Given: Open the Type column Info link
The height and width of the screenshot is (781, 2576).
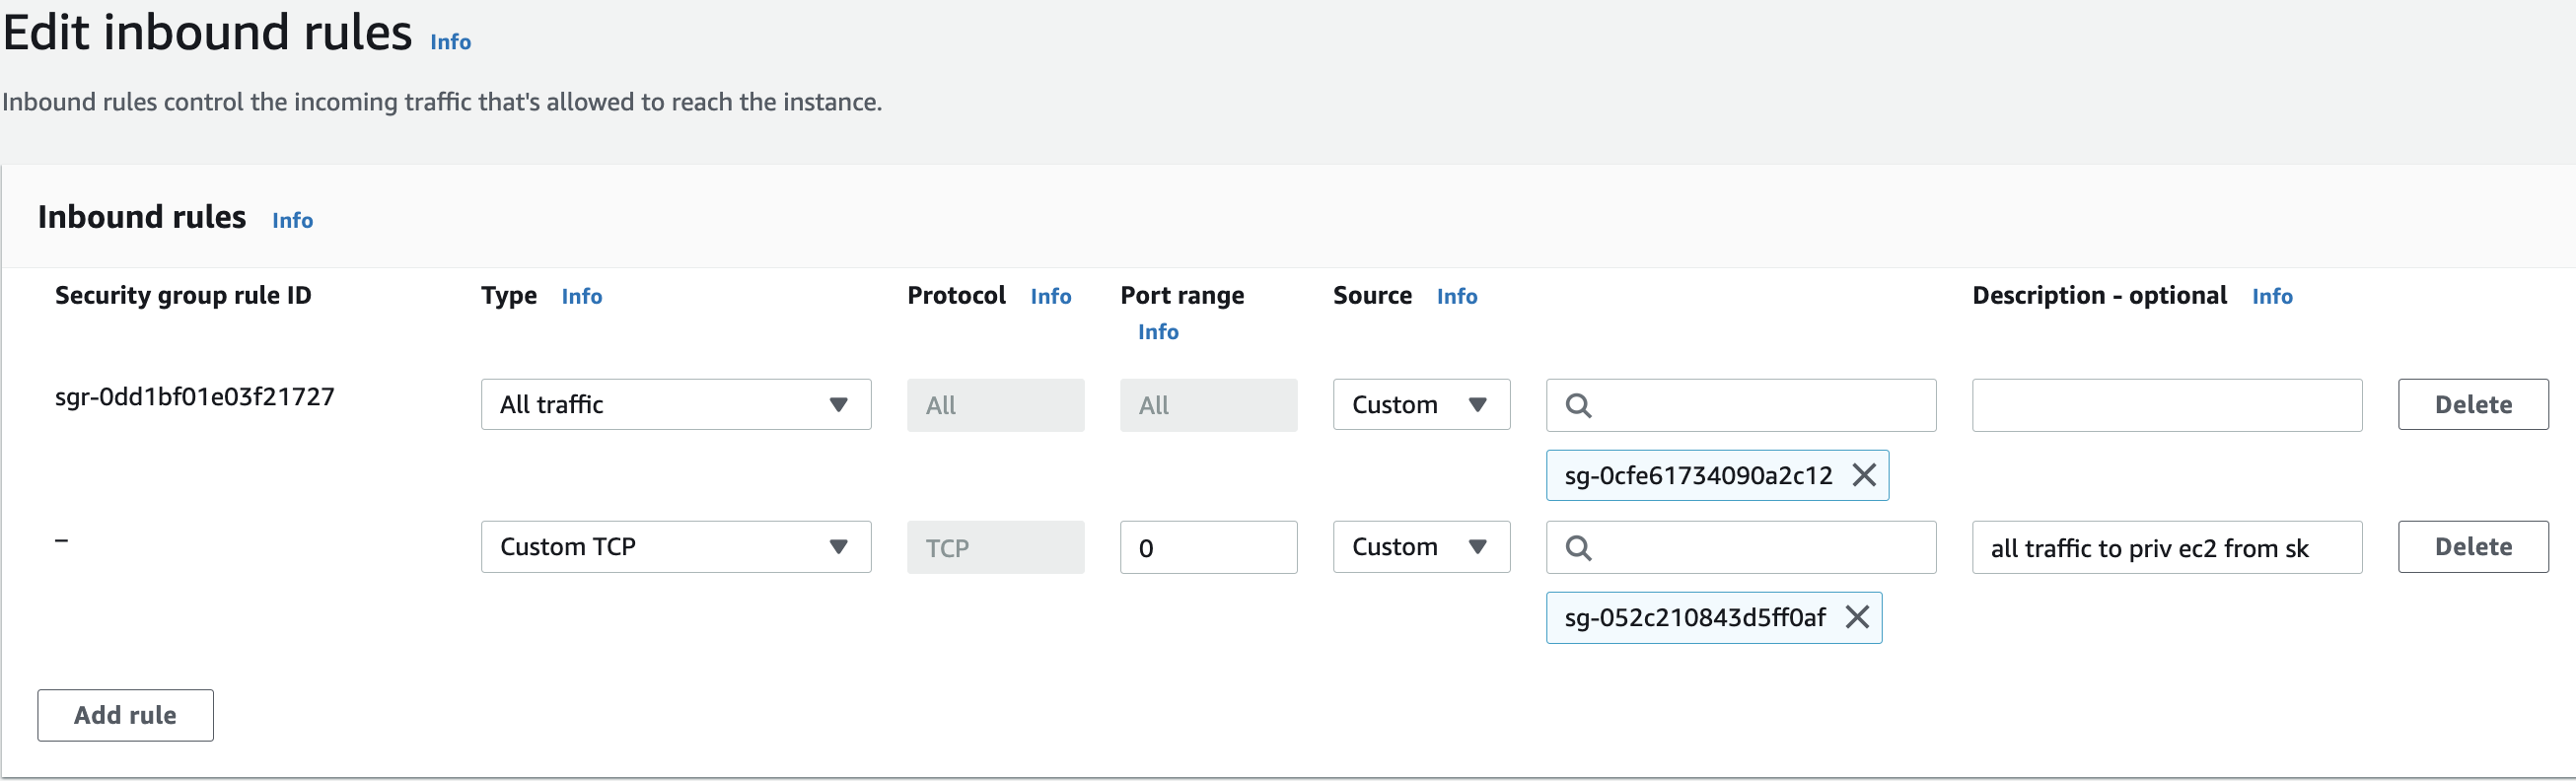Looking at the screenshot, I should pos(581,296).
